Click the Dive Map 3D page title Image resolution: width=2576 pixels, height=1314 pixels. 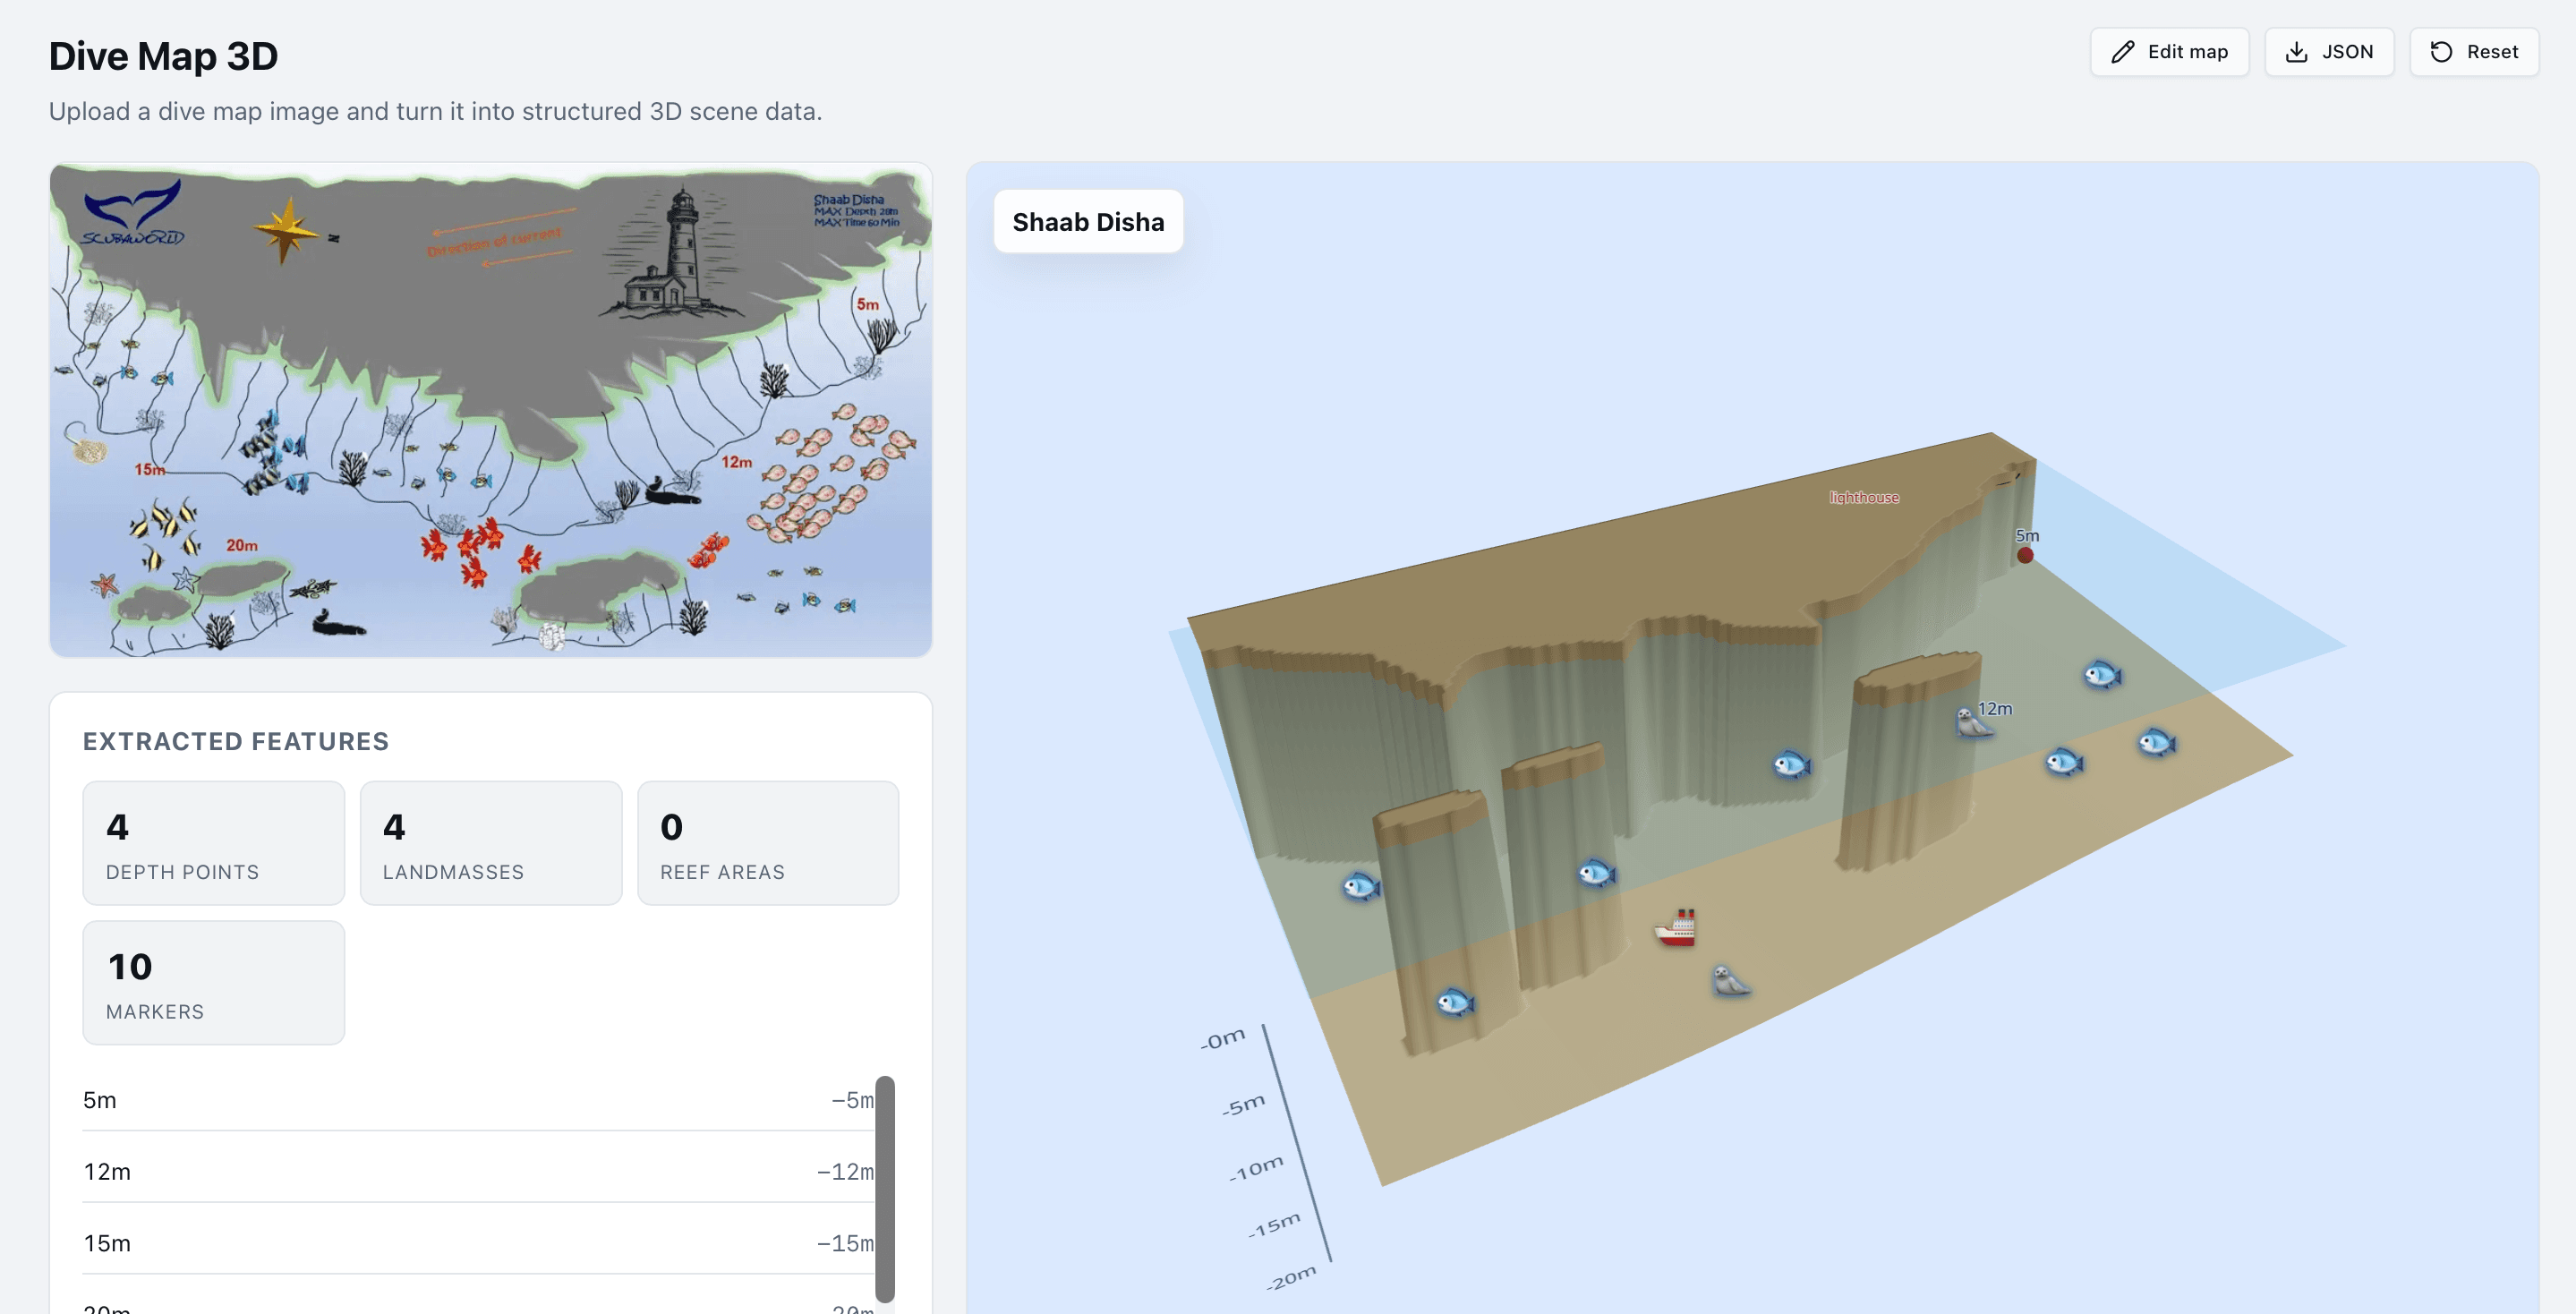pyautogui.click(x=163, y=56)
